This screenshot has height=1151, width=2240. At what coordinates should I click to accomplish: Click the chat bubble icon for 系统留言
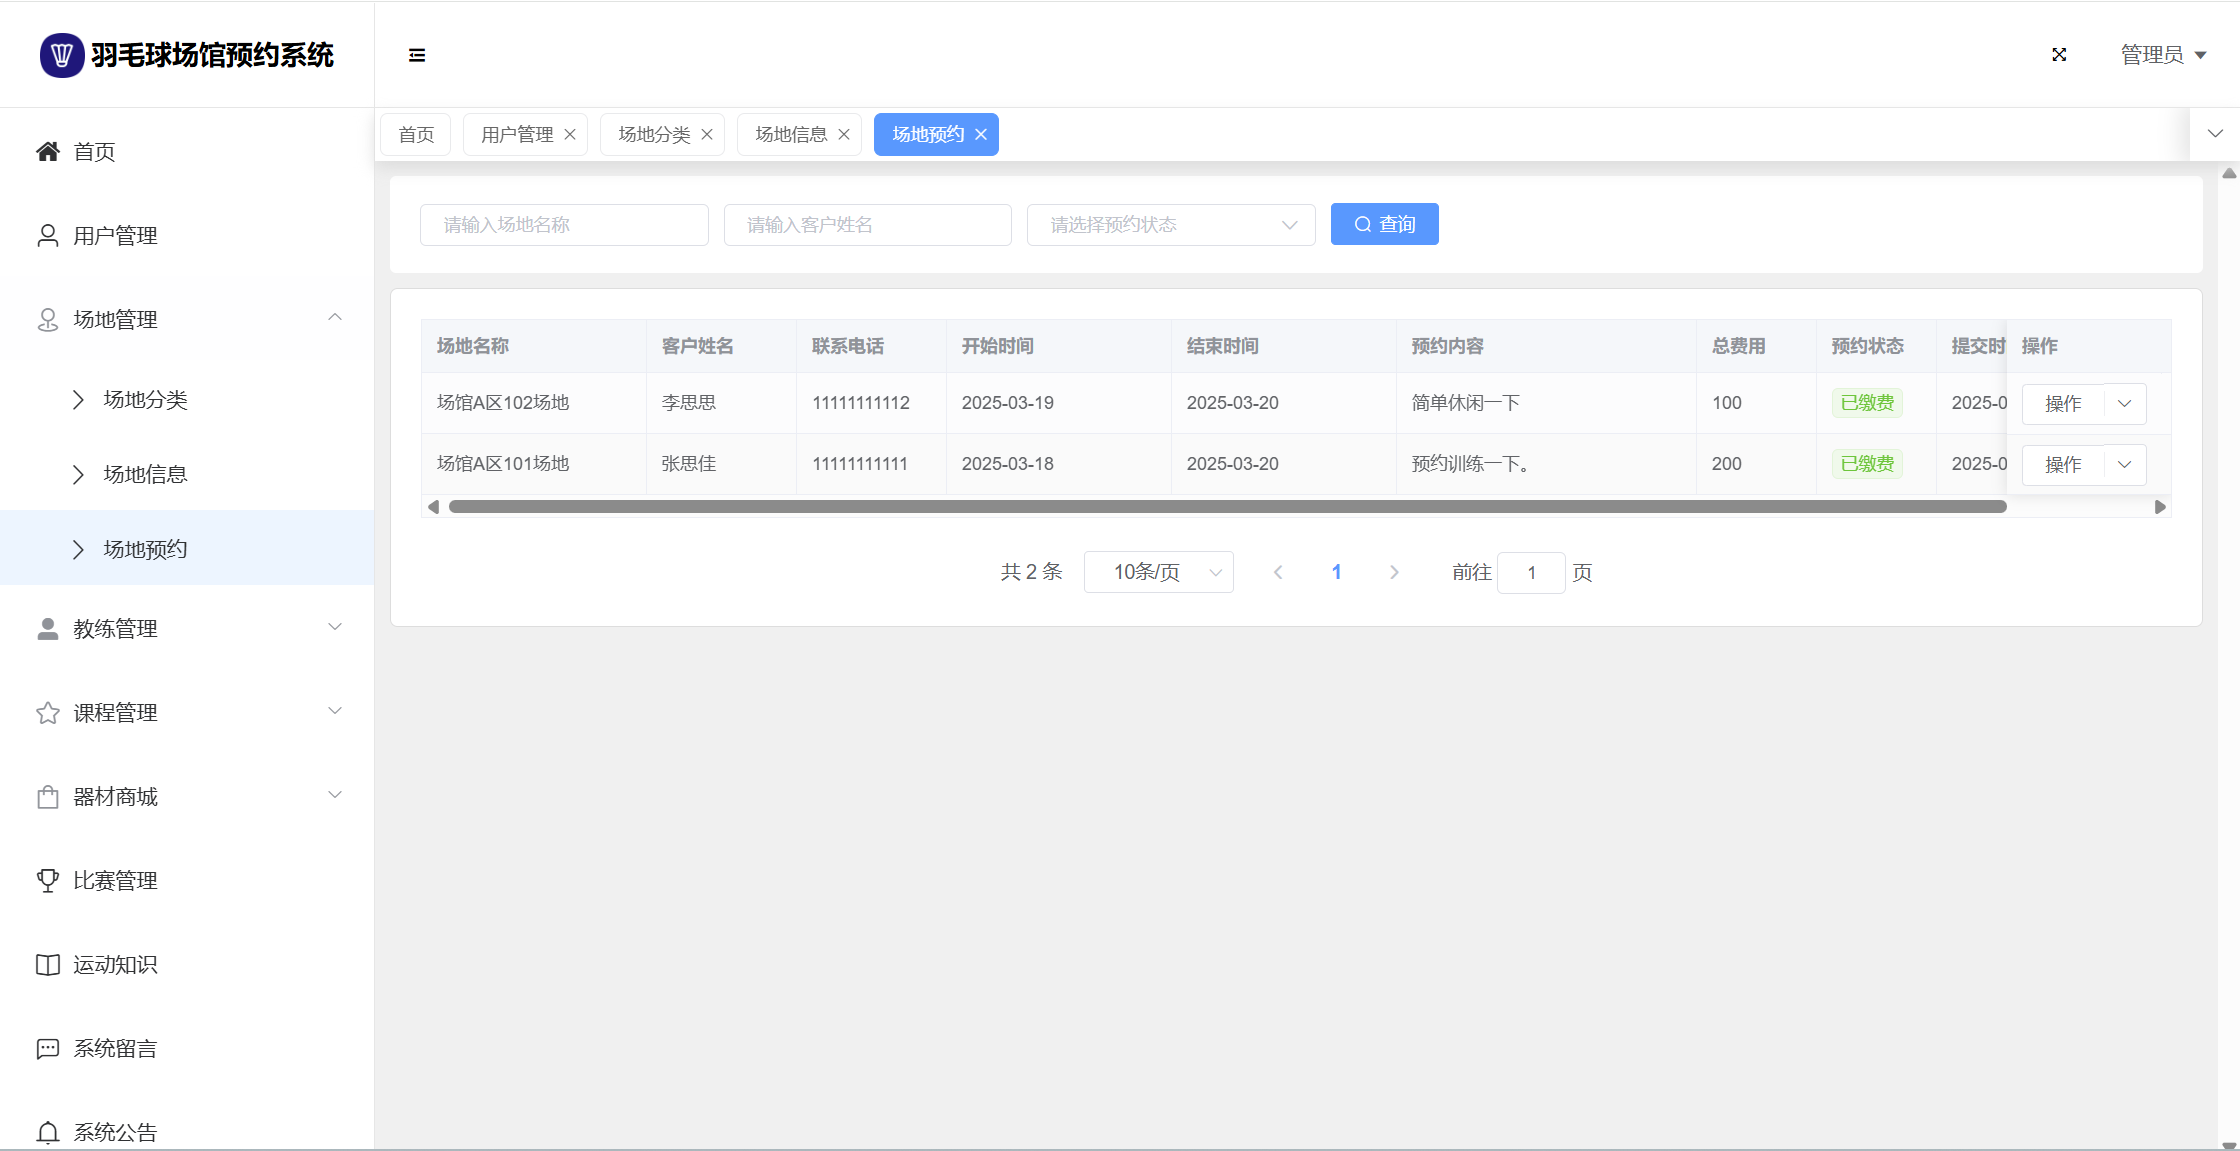(x=47, y=1048)
